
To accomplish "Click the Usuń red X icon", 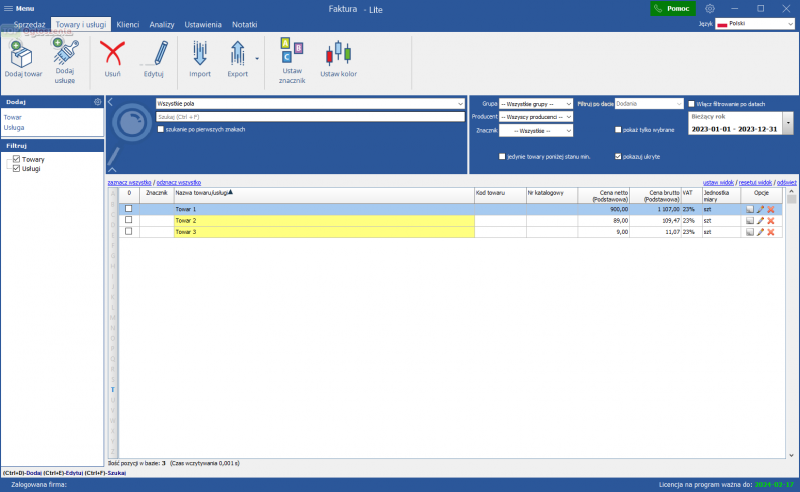I will click(x=113, y=53).
